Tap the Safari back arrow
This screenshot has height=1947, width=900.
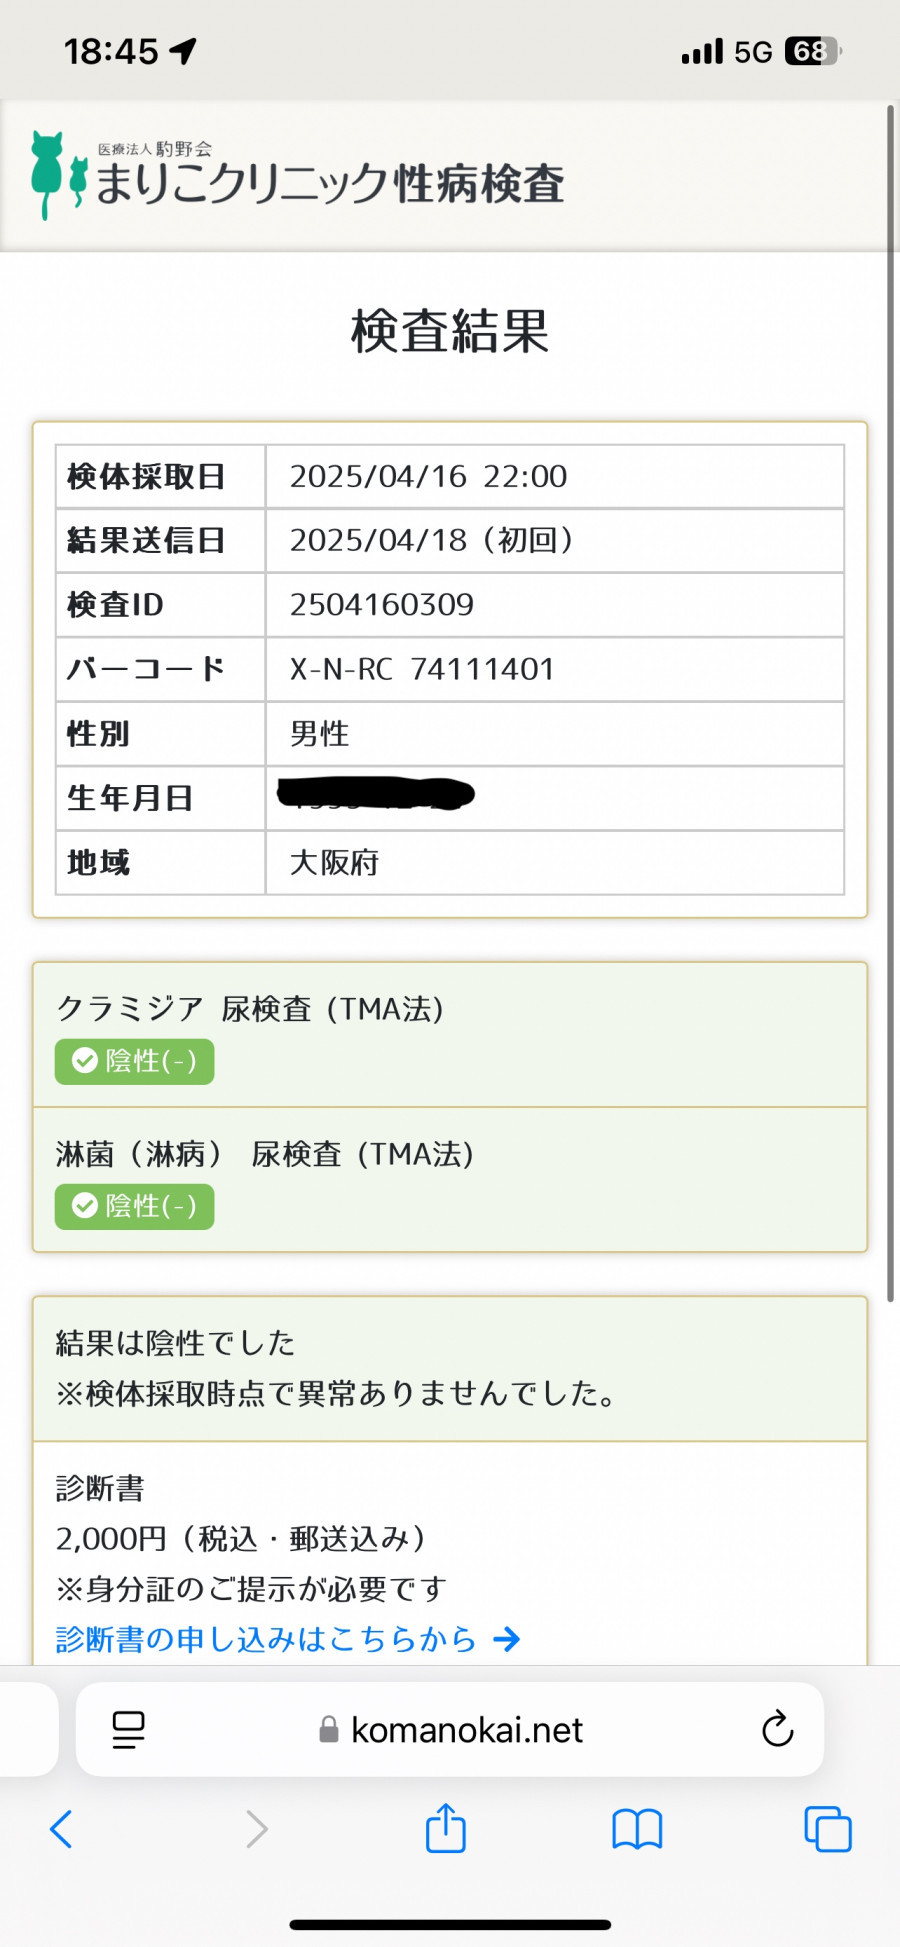coord(61,1829)
